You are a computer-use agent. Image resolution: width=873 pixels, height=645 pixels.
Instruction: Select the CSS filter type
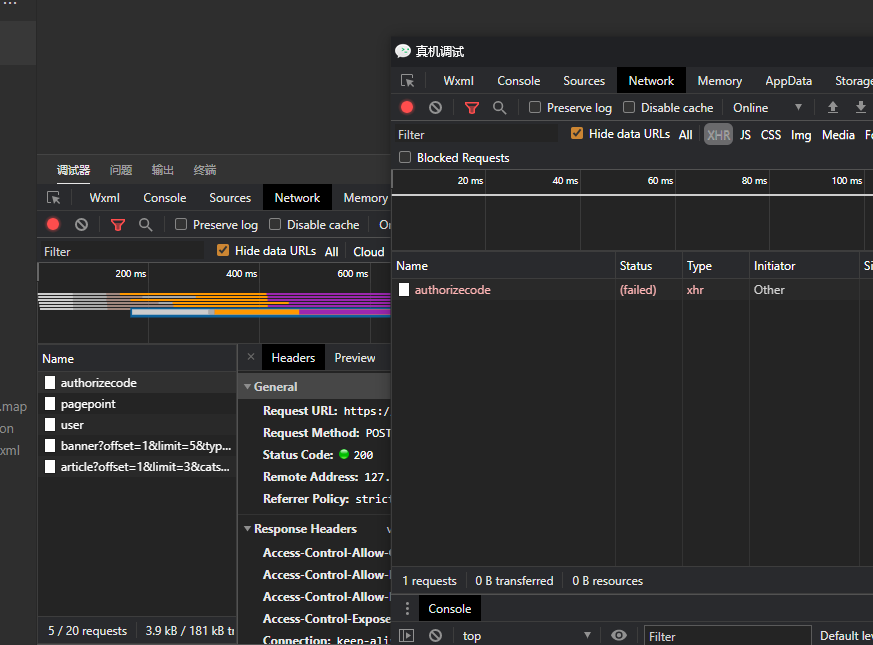coord(771,135)
